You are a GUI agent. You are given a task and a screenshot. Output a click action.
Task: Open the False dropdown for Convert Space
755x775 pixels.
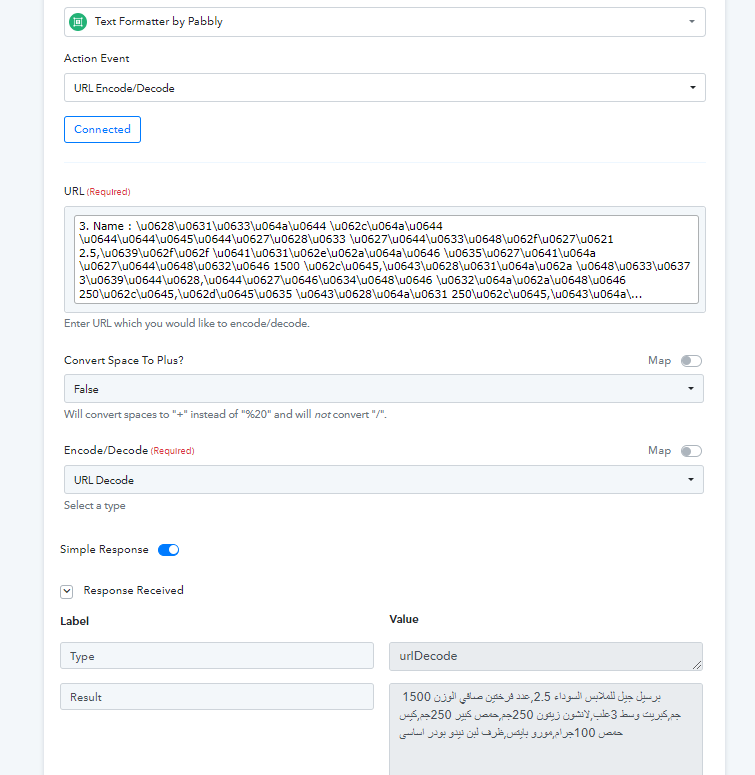pyautogui.click(x=383, y=388)
